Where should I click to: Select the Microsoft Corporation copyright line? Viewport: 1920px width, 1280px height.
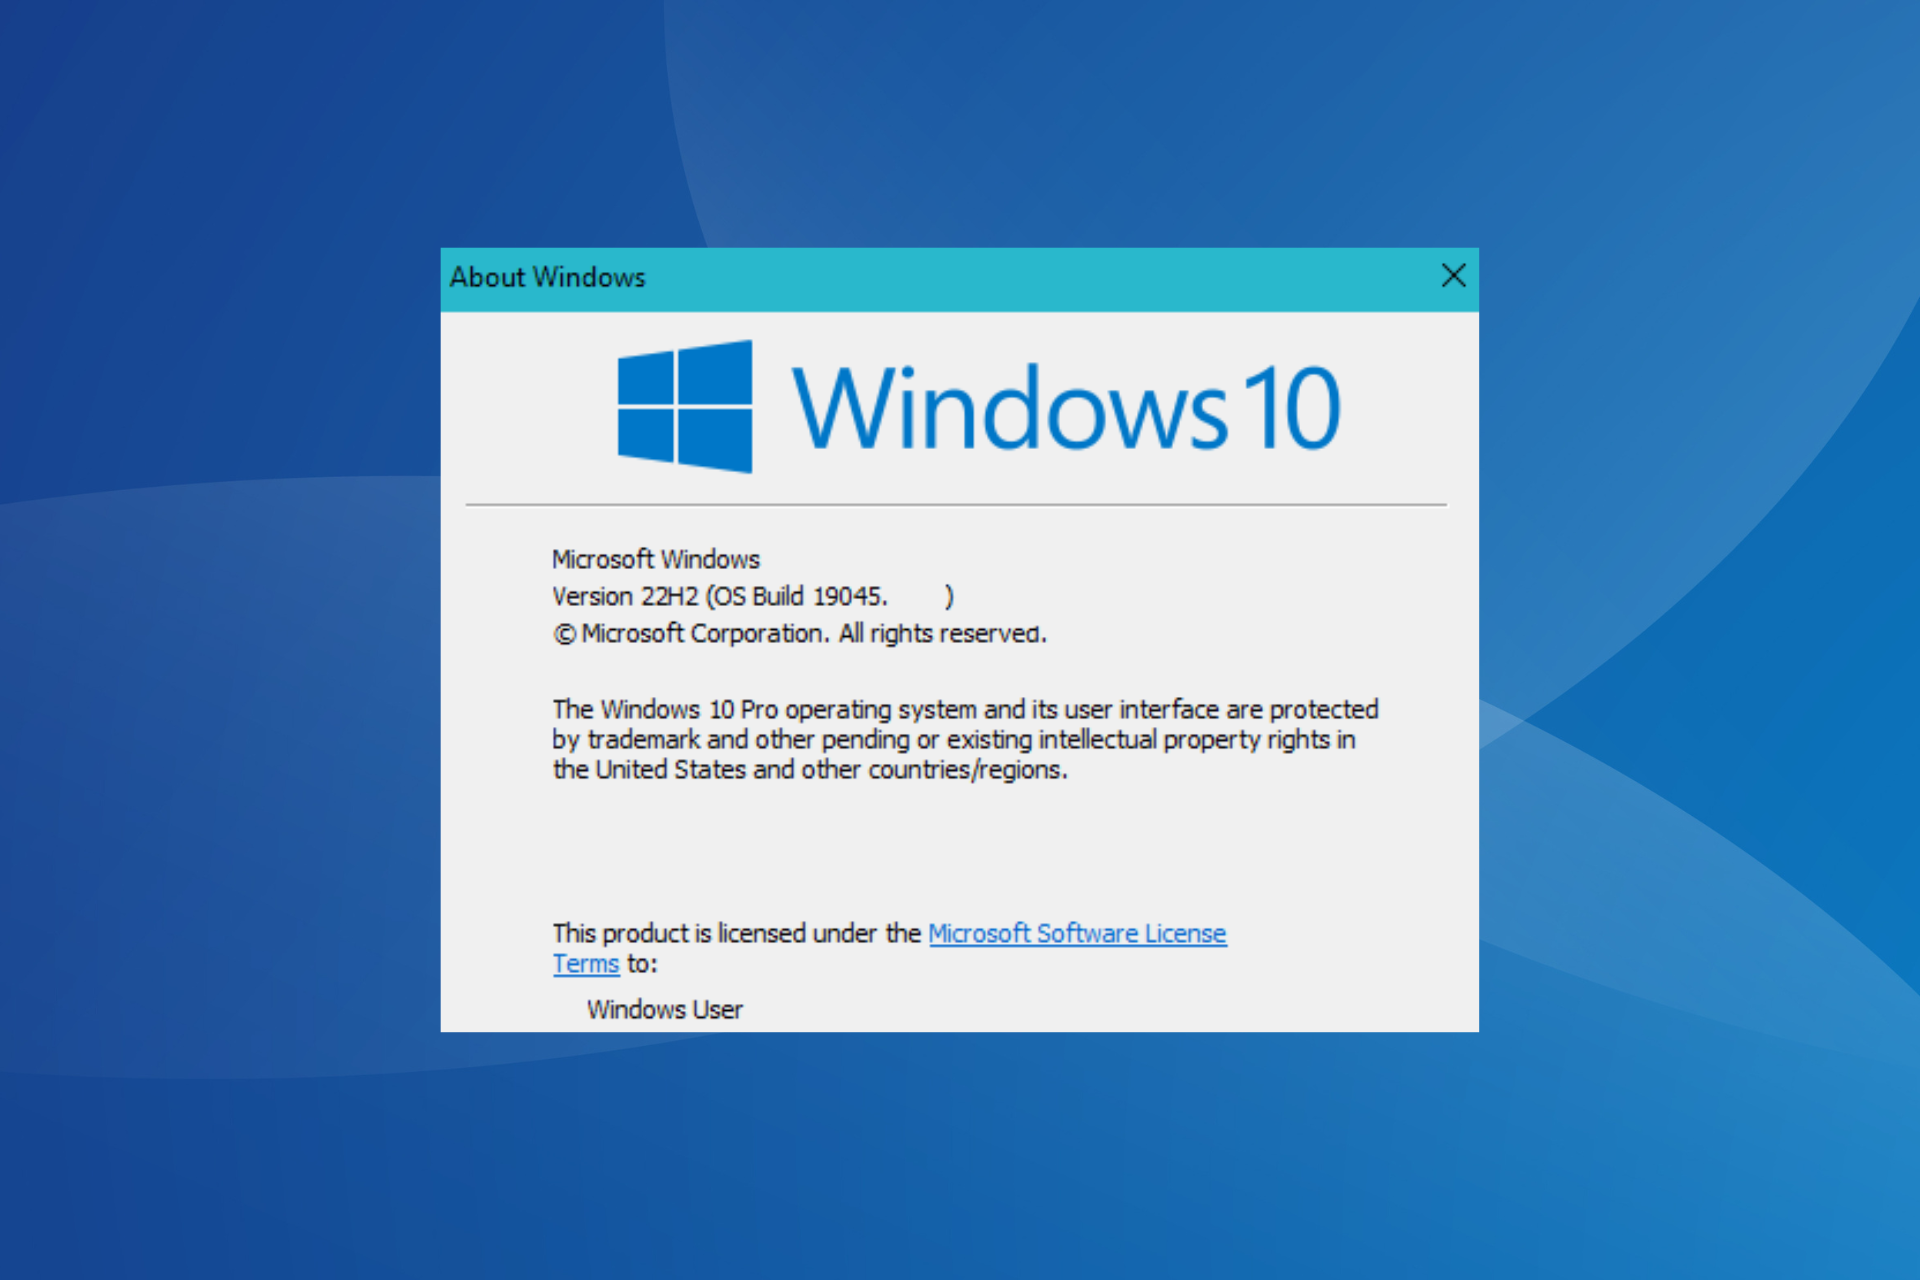pyautogui.click(x=800, y=634)
